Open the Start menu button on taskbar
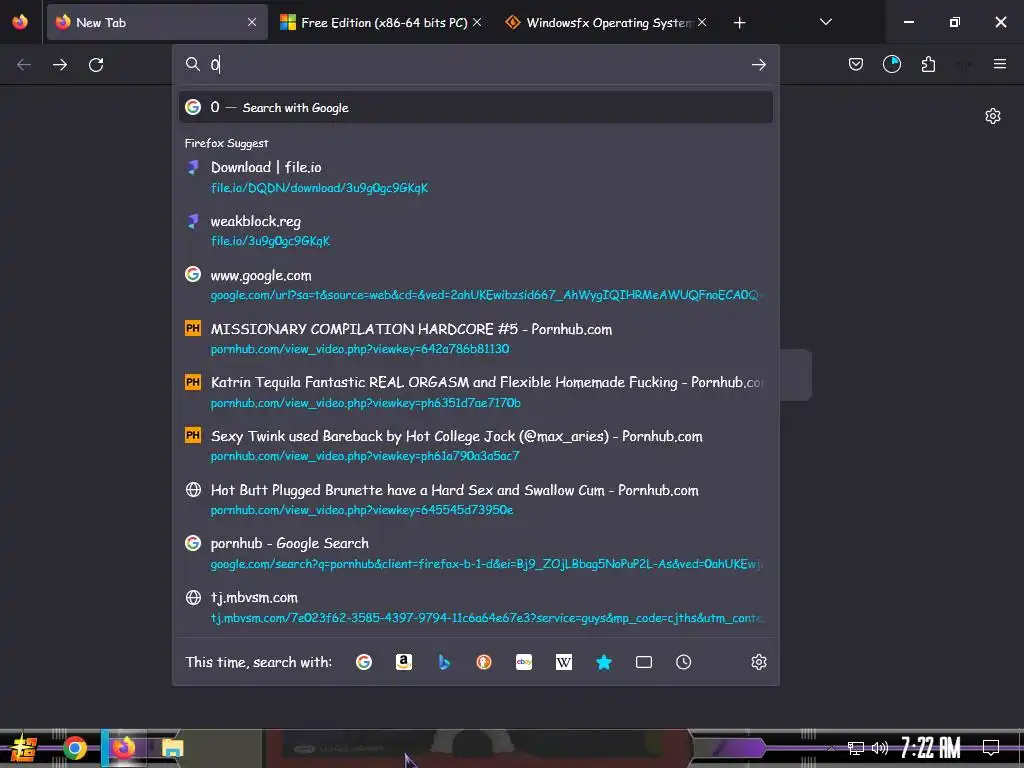 tap(24, 748)
